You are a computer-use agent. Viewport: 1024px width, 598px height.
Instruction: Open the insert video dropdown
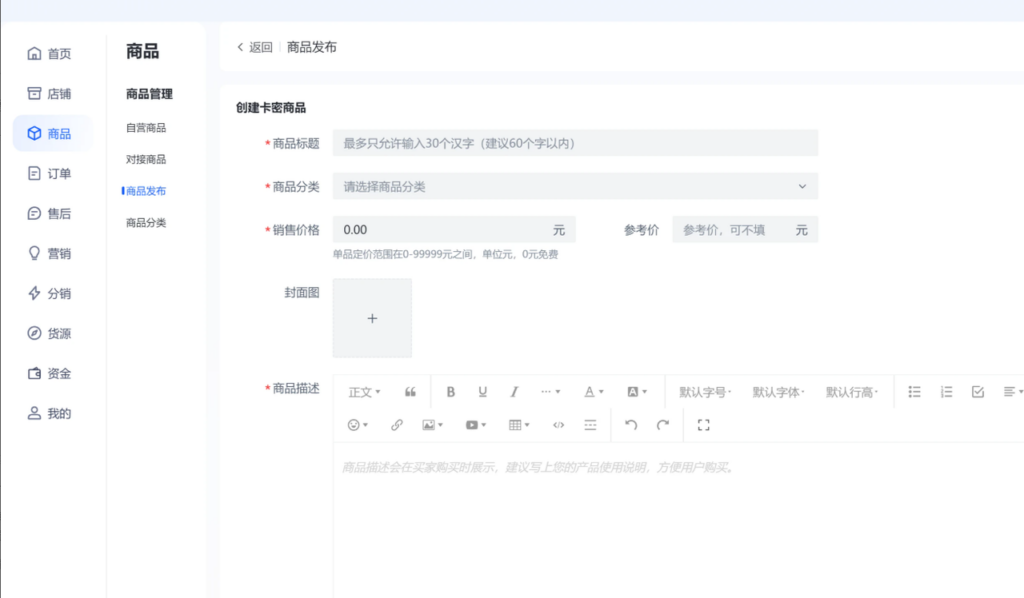click(x=475, y=425)
